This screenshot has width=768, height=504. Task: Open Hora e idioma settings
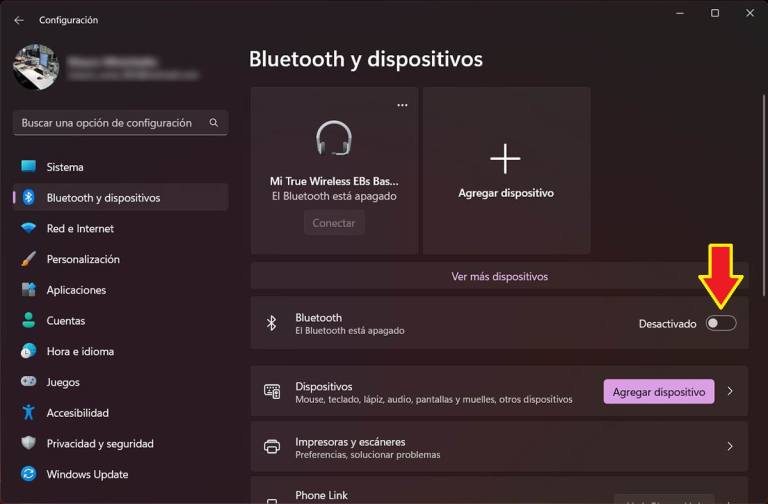tap(79, 352)
